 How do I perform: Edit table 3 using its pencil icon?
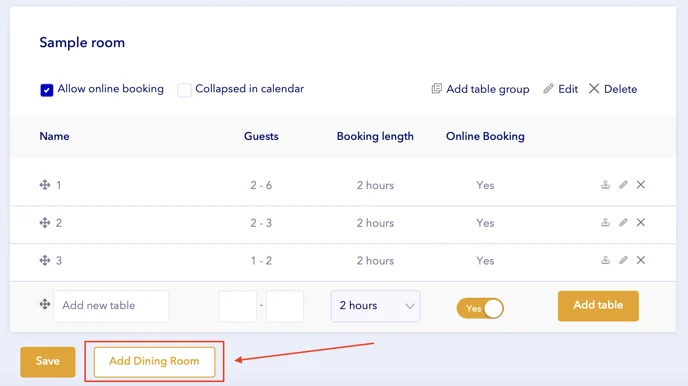pos(623,260)
